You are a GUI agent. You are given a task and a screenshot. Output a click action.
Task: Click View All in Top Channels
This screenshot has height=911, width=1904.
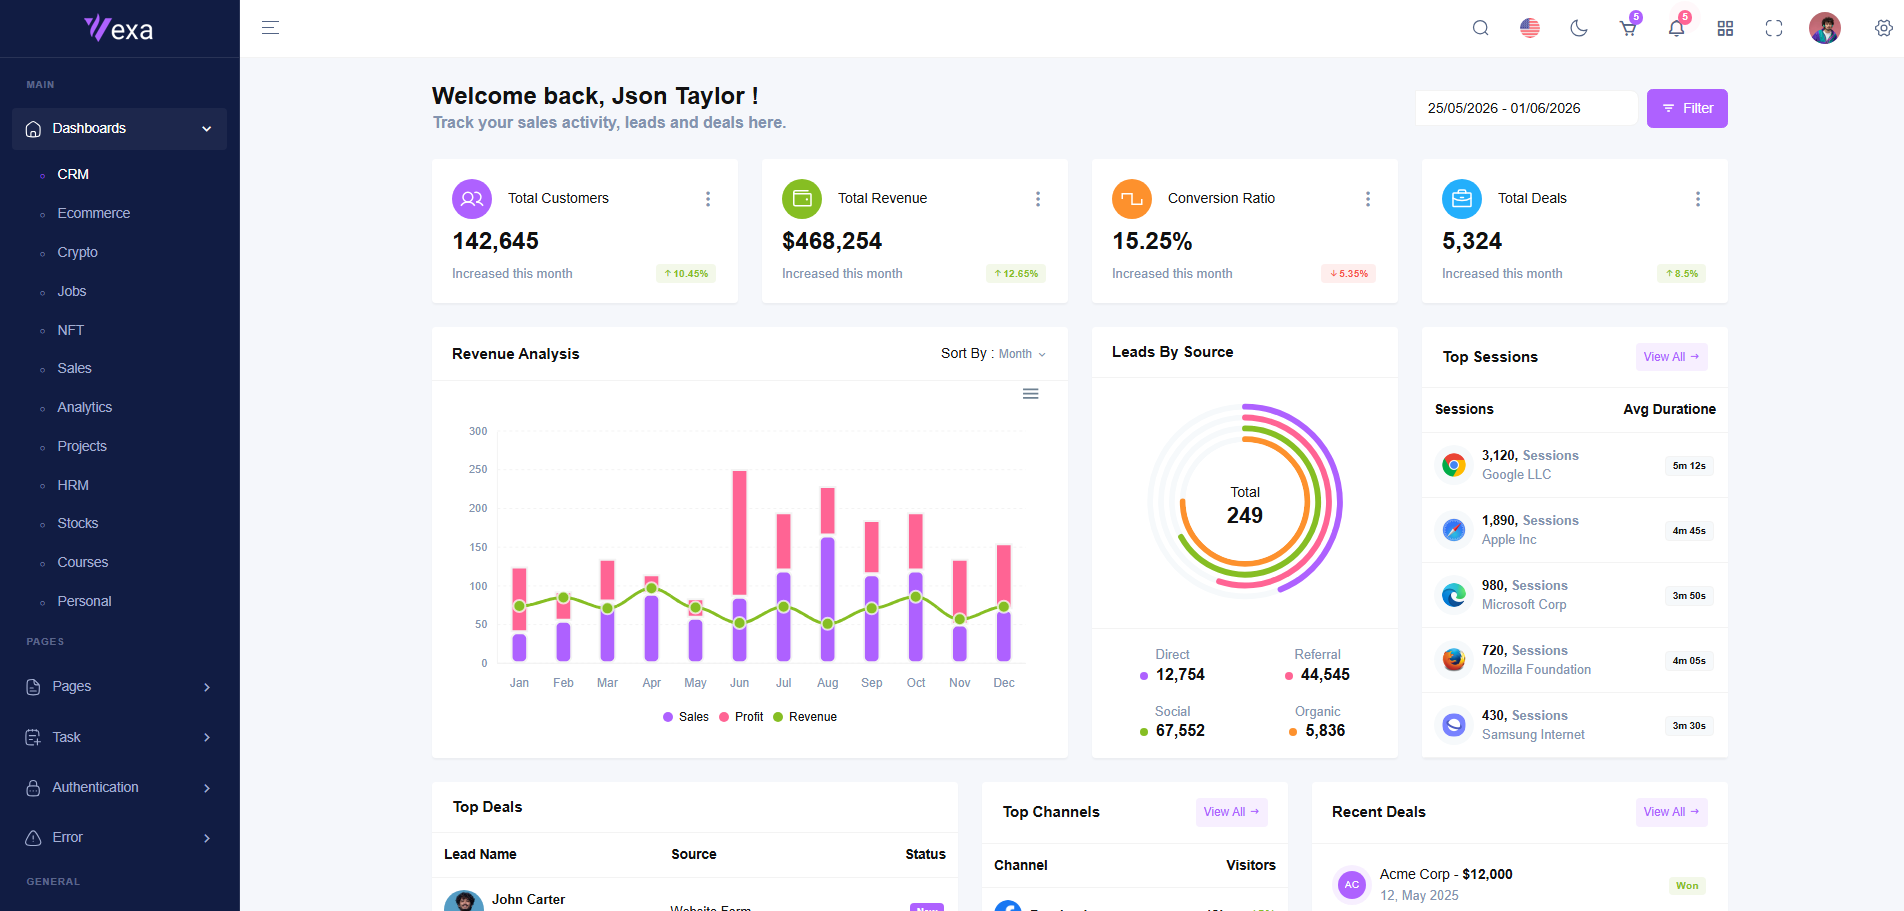point(1232,812)
